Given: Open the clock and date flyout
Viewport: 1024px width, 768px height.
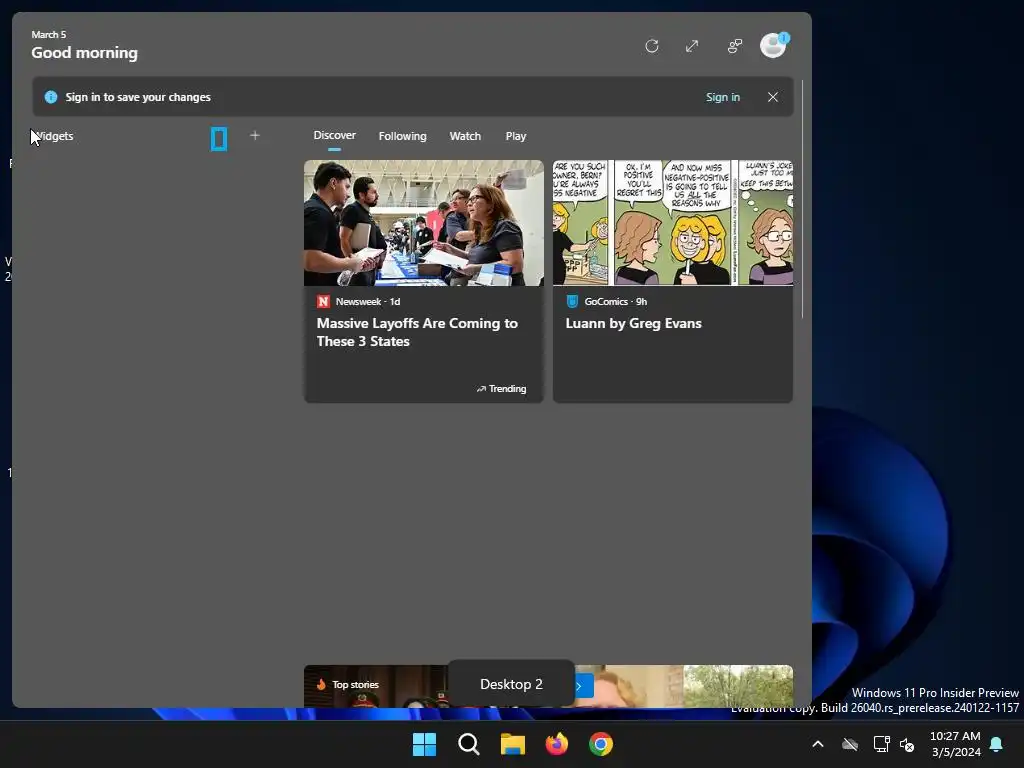Looking at the screenshot, I should point(955,744).
